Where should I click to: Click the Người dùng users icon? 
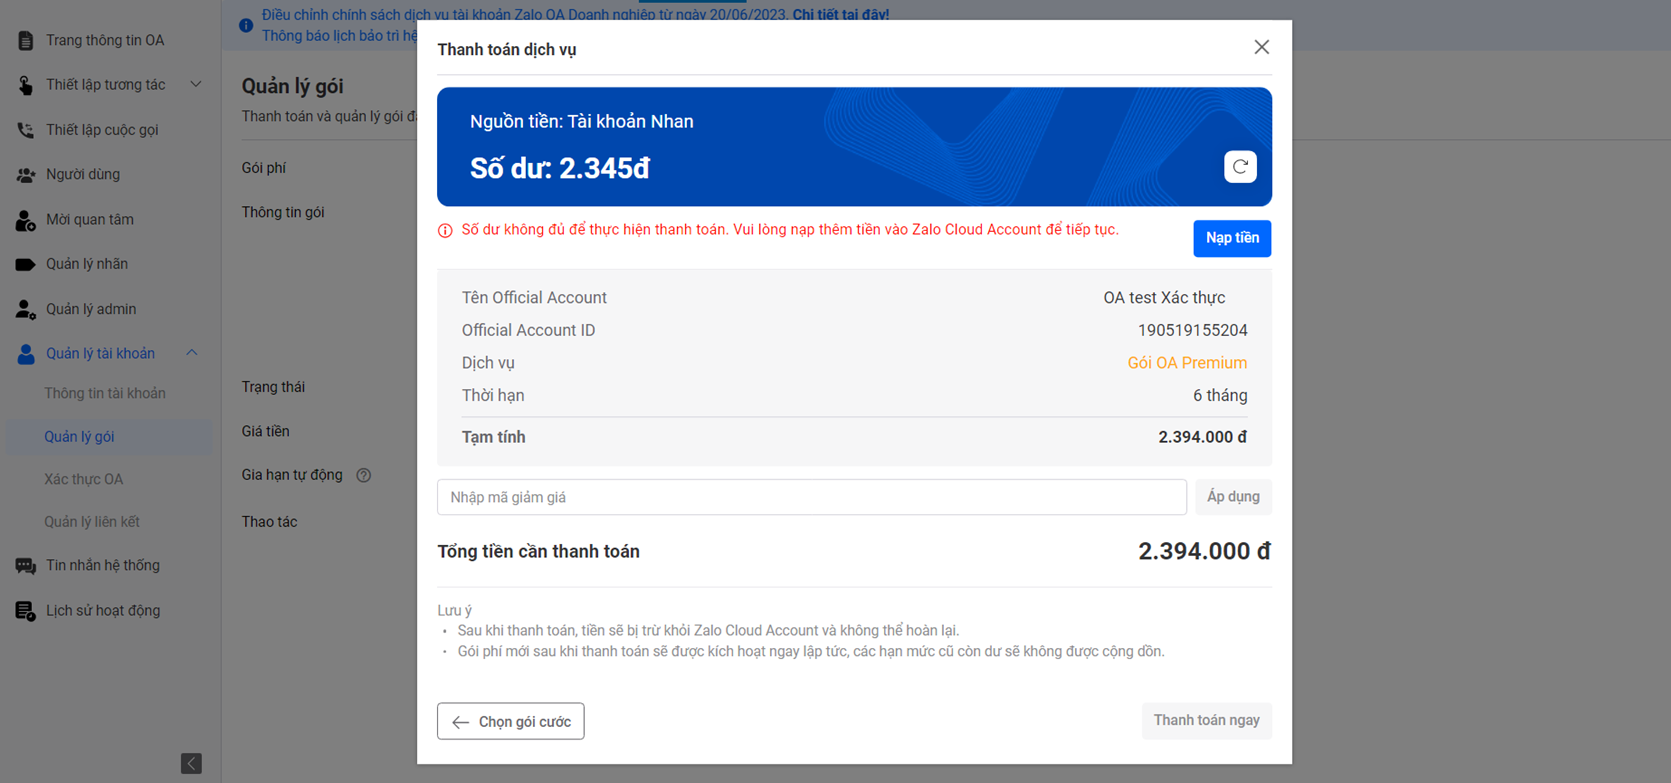tap(25, 175)
